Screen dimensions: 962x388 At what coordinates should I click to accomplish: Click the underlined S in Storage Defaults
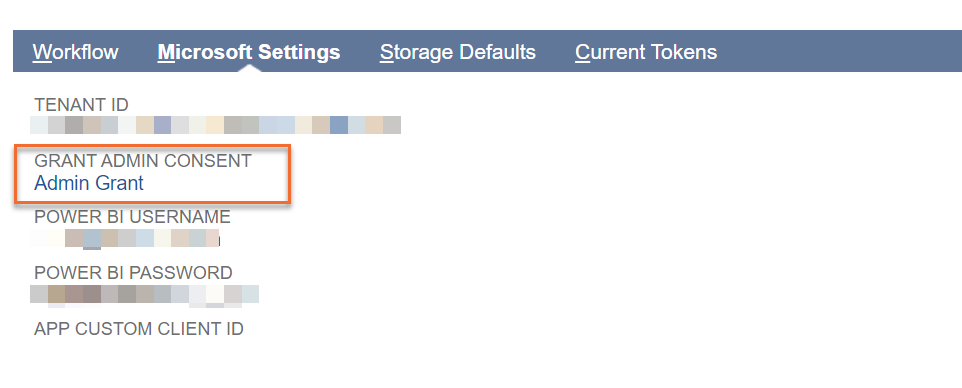point(386,52)
